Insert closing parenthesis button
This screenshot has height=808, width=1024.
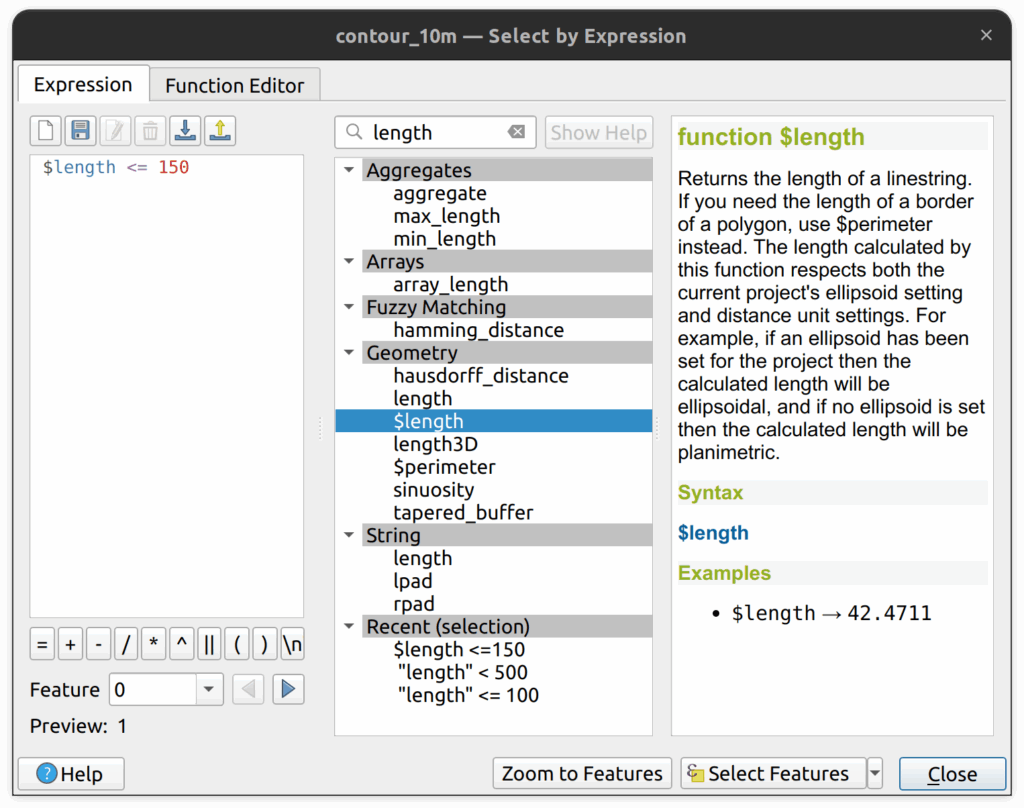pos(264,645)
